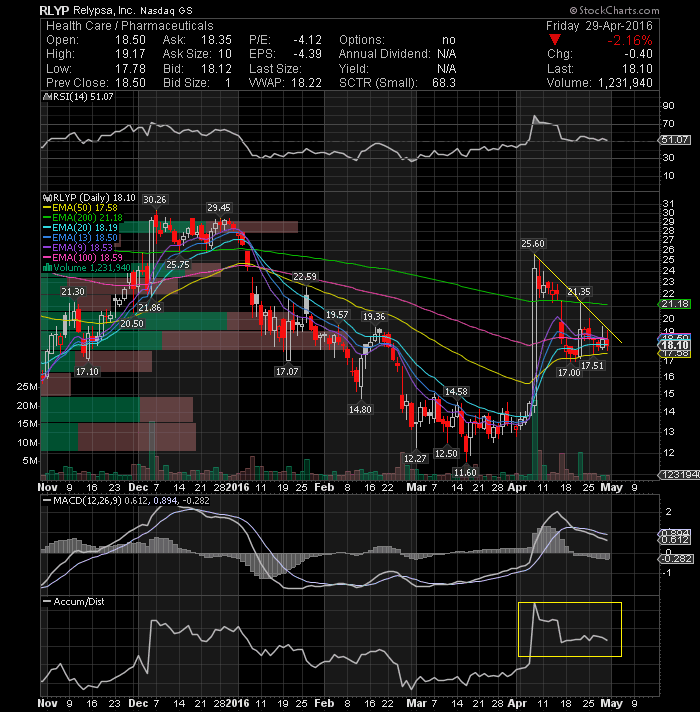Click the VWAP value 18.22
700x712 pixels.
306,83
